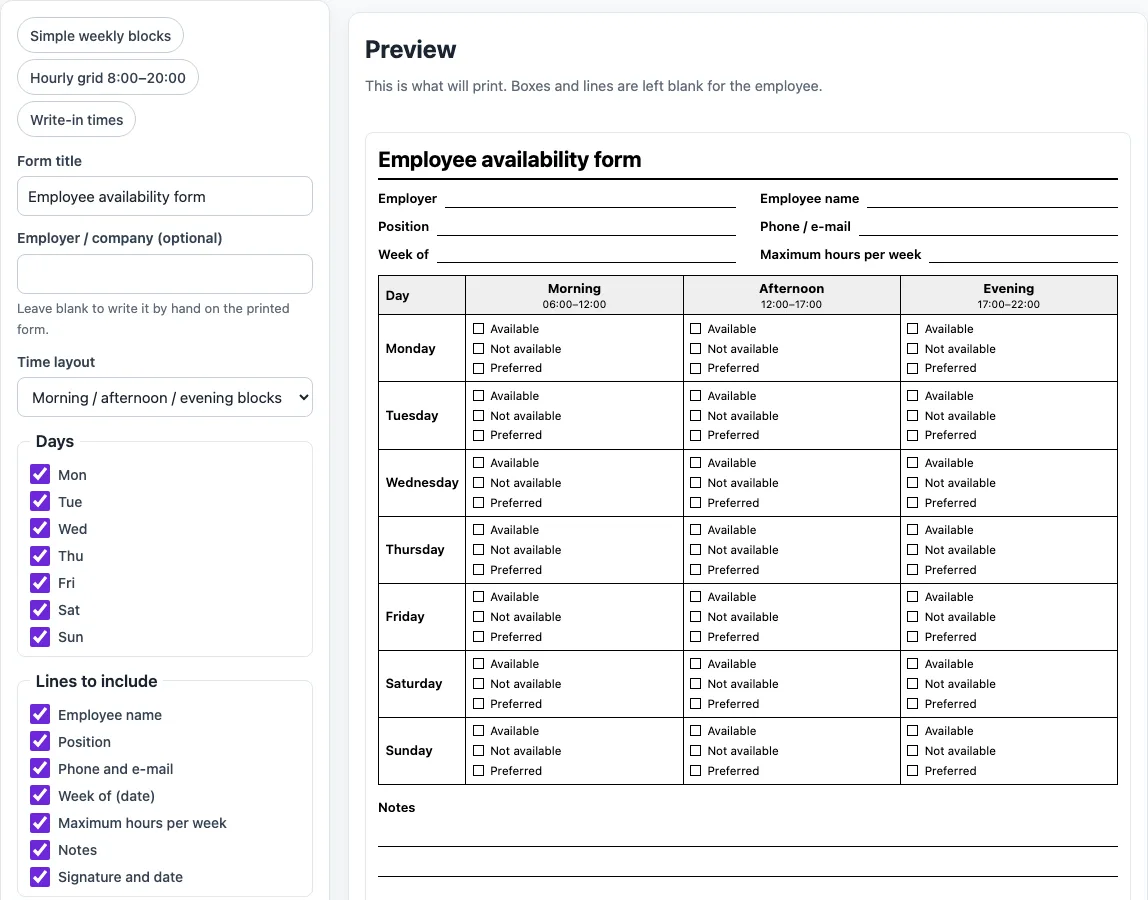Choose the Hourly grid 8:00–20:00 preset
Screen dimensions: 1148x900
pos(108,78)
